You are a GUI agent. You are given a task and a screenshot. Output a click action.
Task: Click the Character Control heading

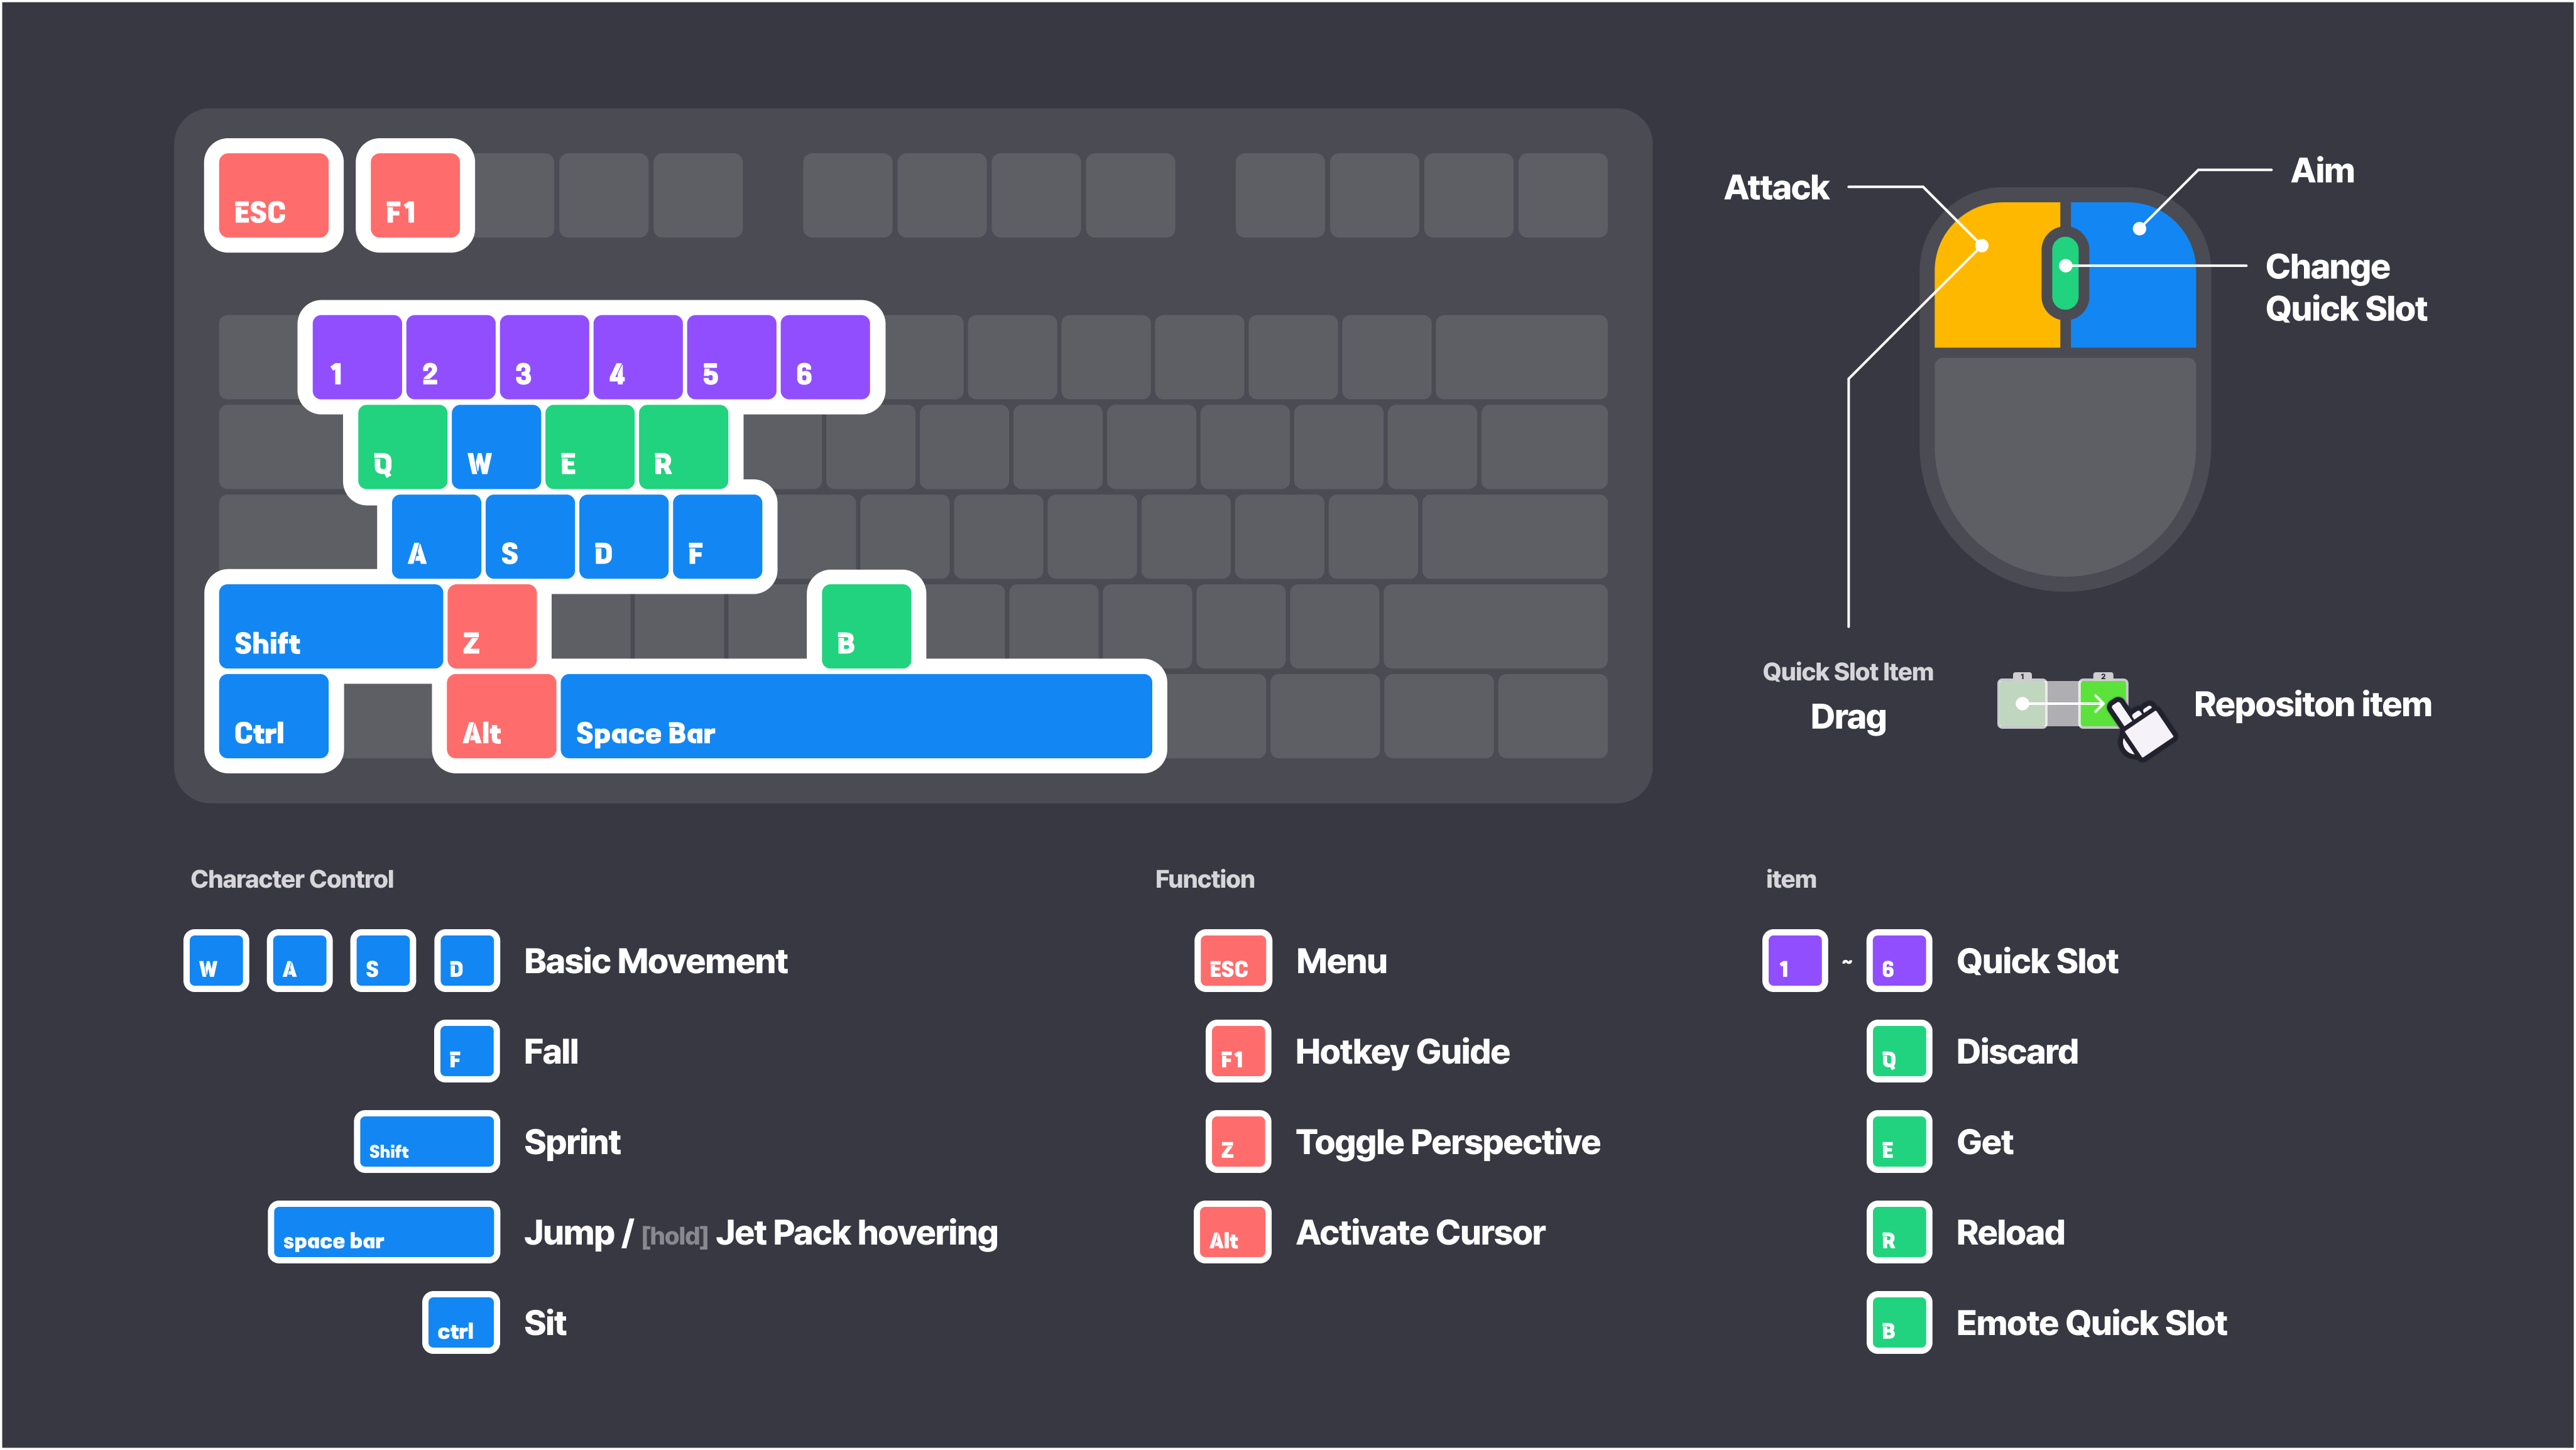[292, 879]
